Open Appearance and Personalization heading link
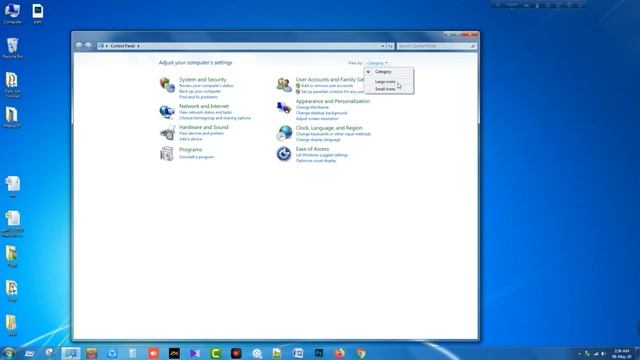This screenshot has height=360, width=640. pyautogui.click(x=333, y=101)
